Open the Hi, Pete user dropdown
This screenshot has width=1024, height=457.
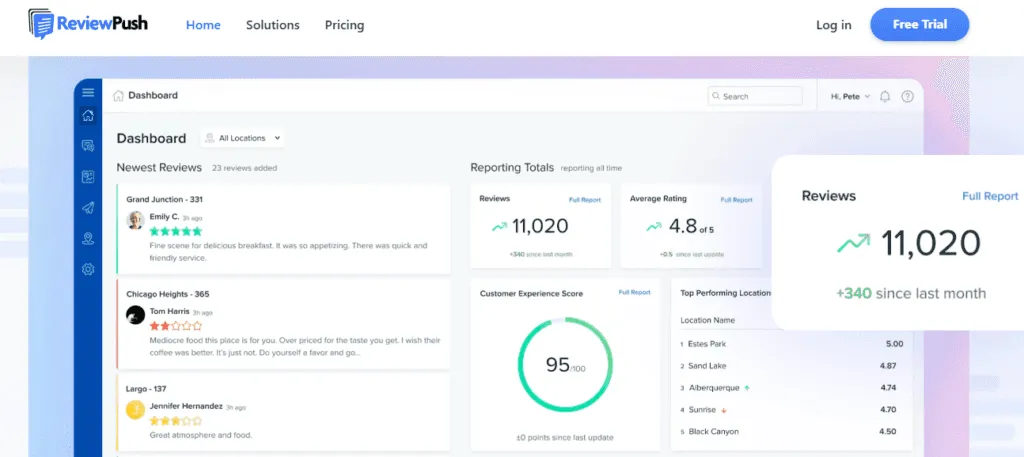[850, 97]
